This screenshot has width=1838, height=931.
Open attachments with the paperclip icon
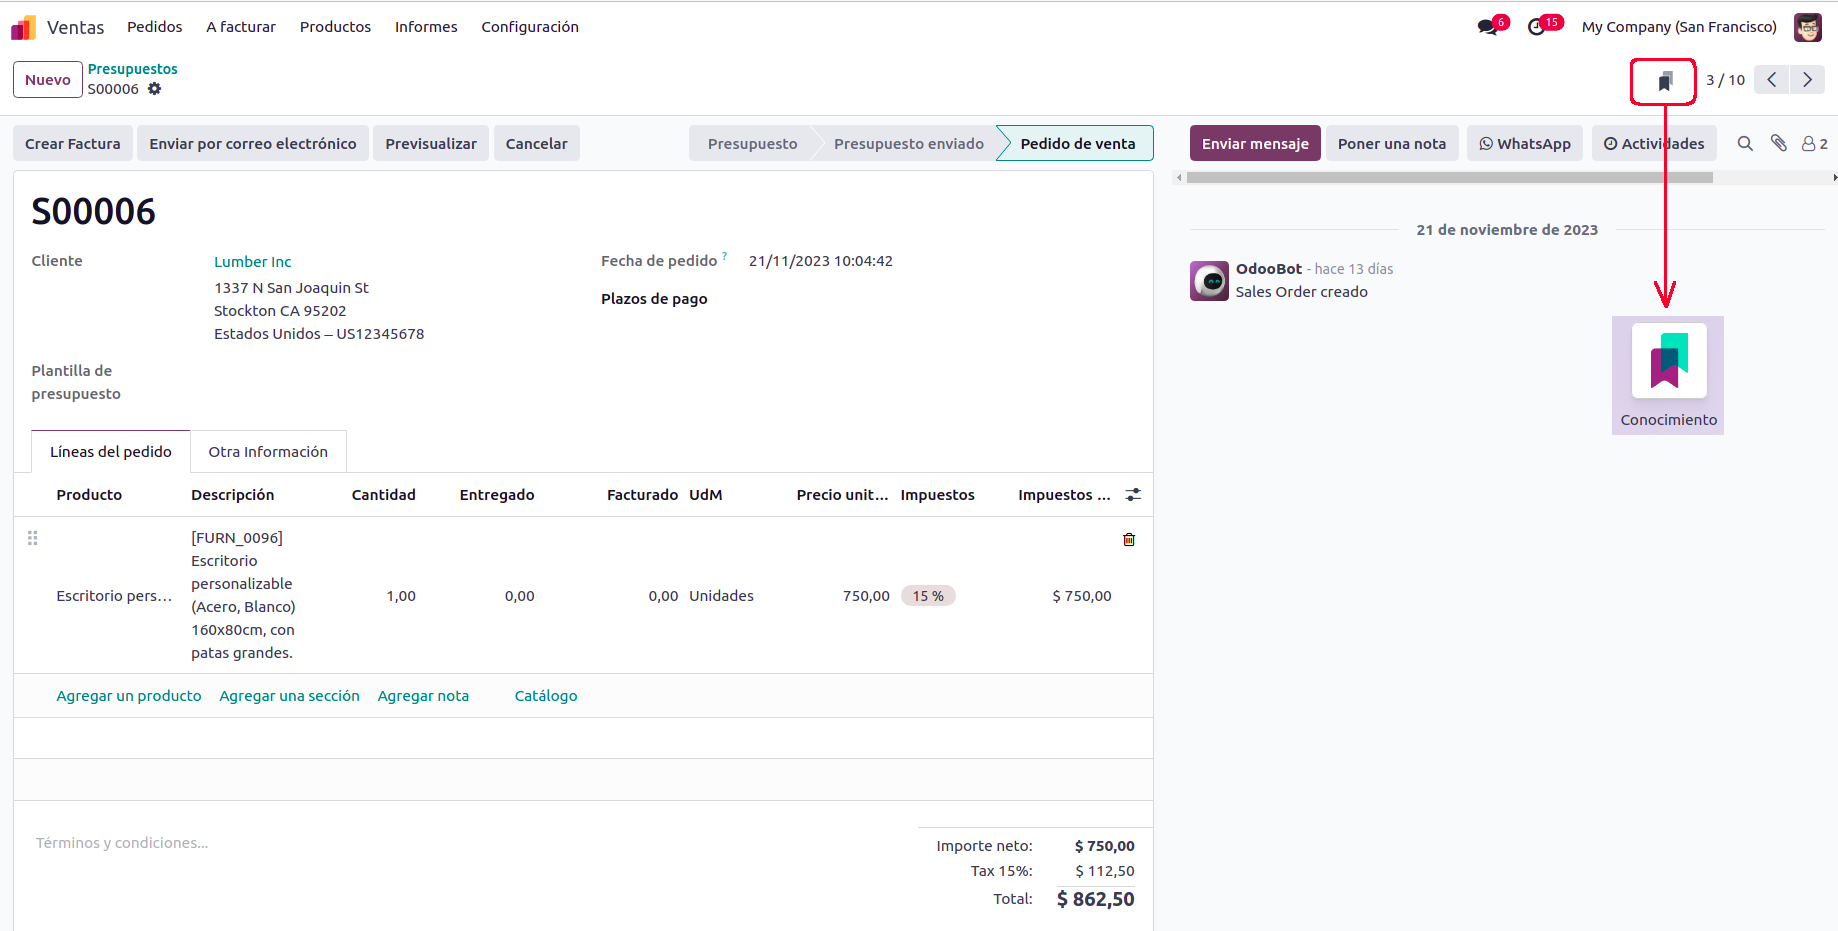click(1778, 144)
